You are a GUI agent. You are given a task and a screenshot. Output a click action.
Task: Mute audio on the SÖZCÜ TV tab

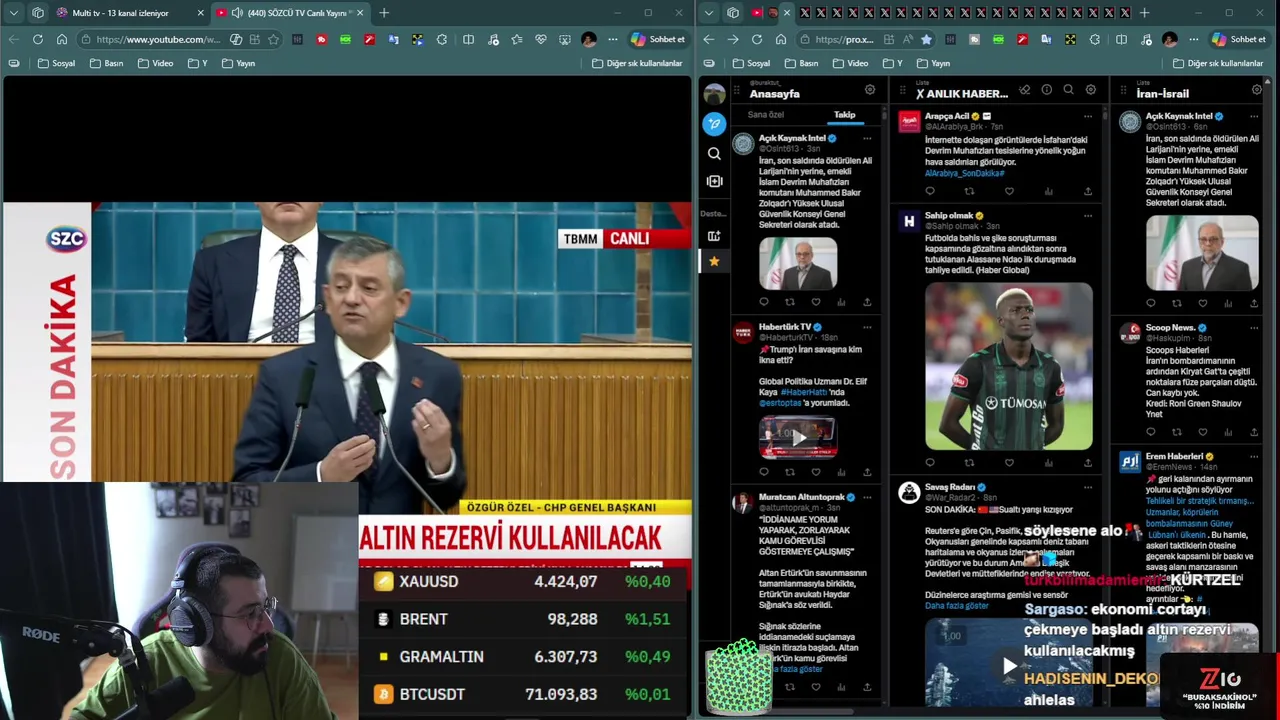coord(237,13)
